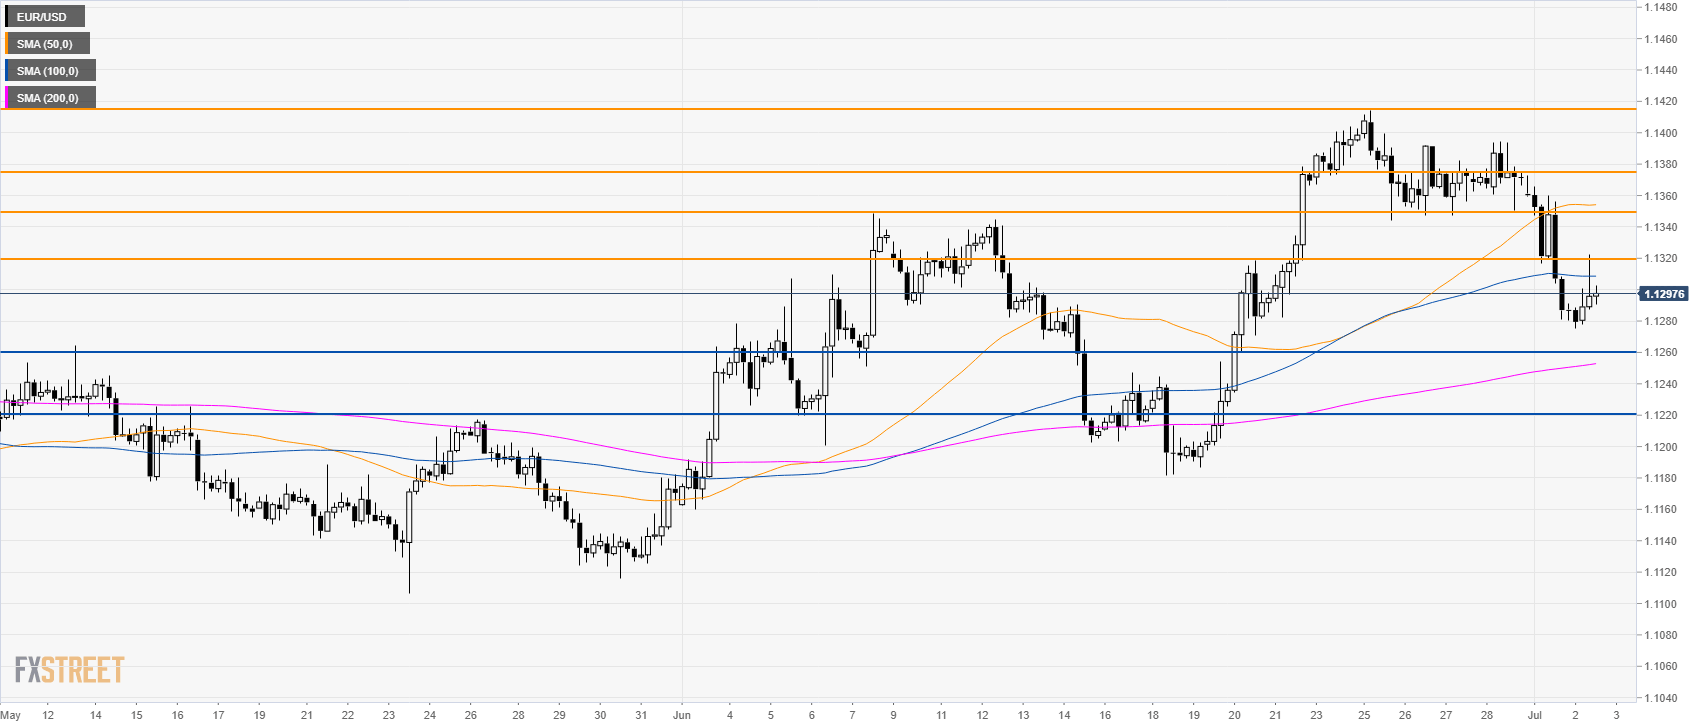Image resolution: width=1707 pixels, height=728 pixels.
Task: Click the current price tag 1.12976
Action: (1663, 294)
